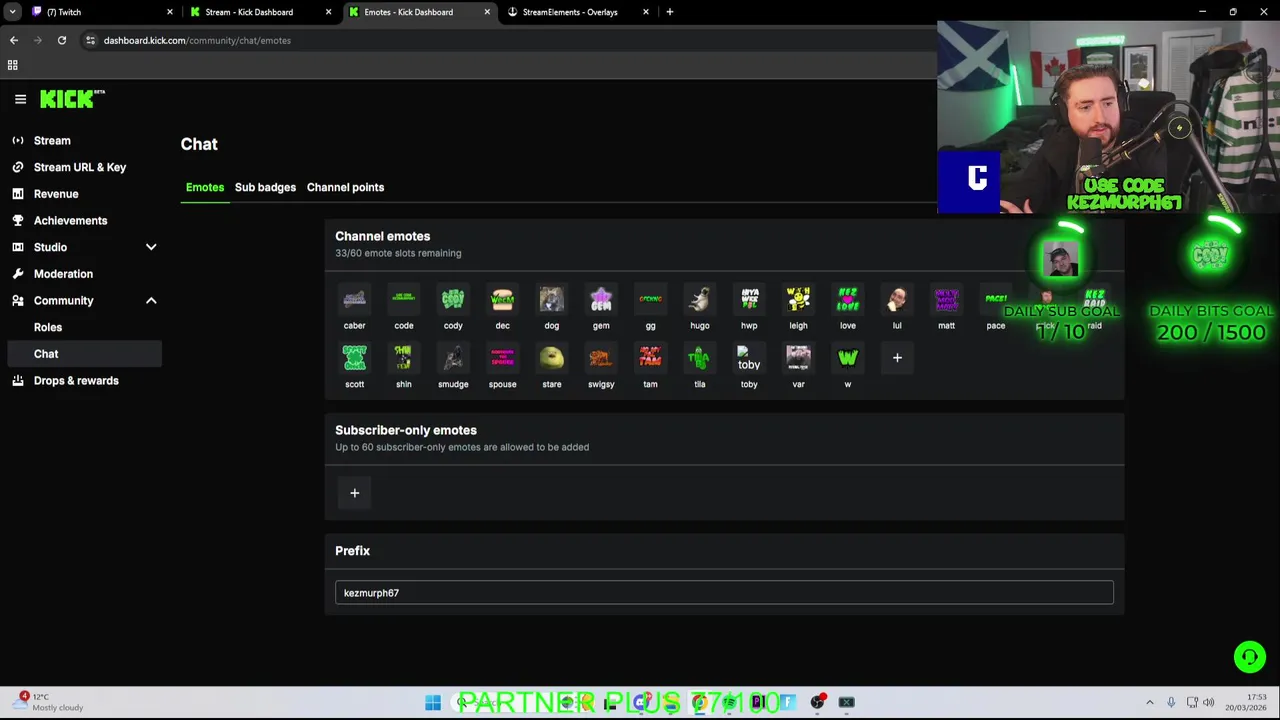The width and height of the screenshot is (1280, 720).
Task: Select the spouse emote
Action: coord(502,358)
